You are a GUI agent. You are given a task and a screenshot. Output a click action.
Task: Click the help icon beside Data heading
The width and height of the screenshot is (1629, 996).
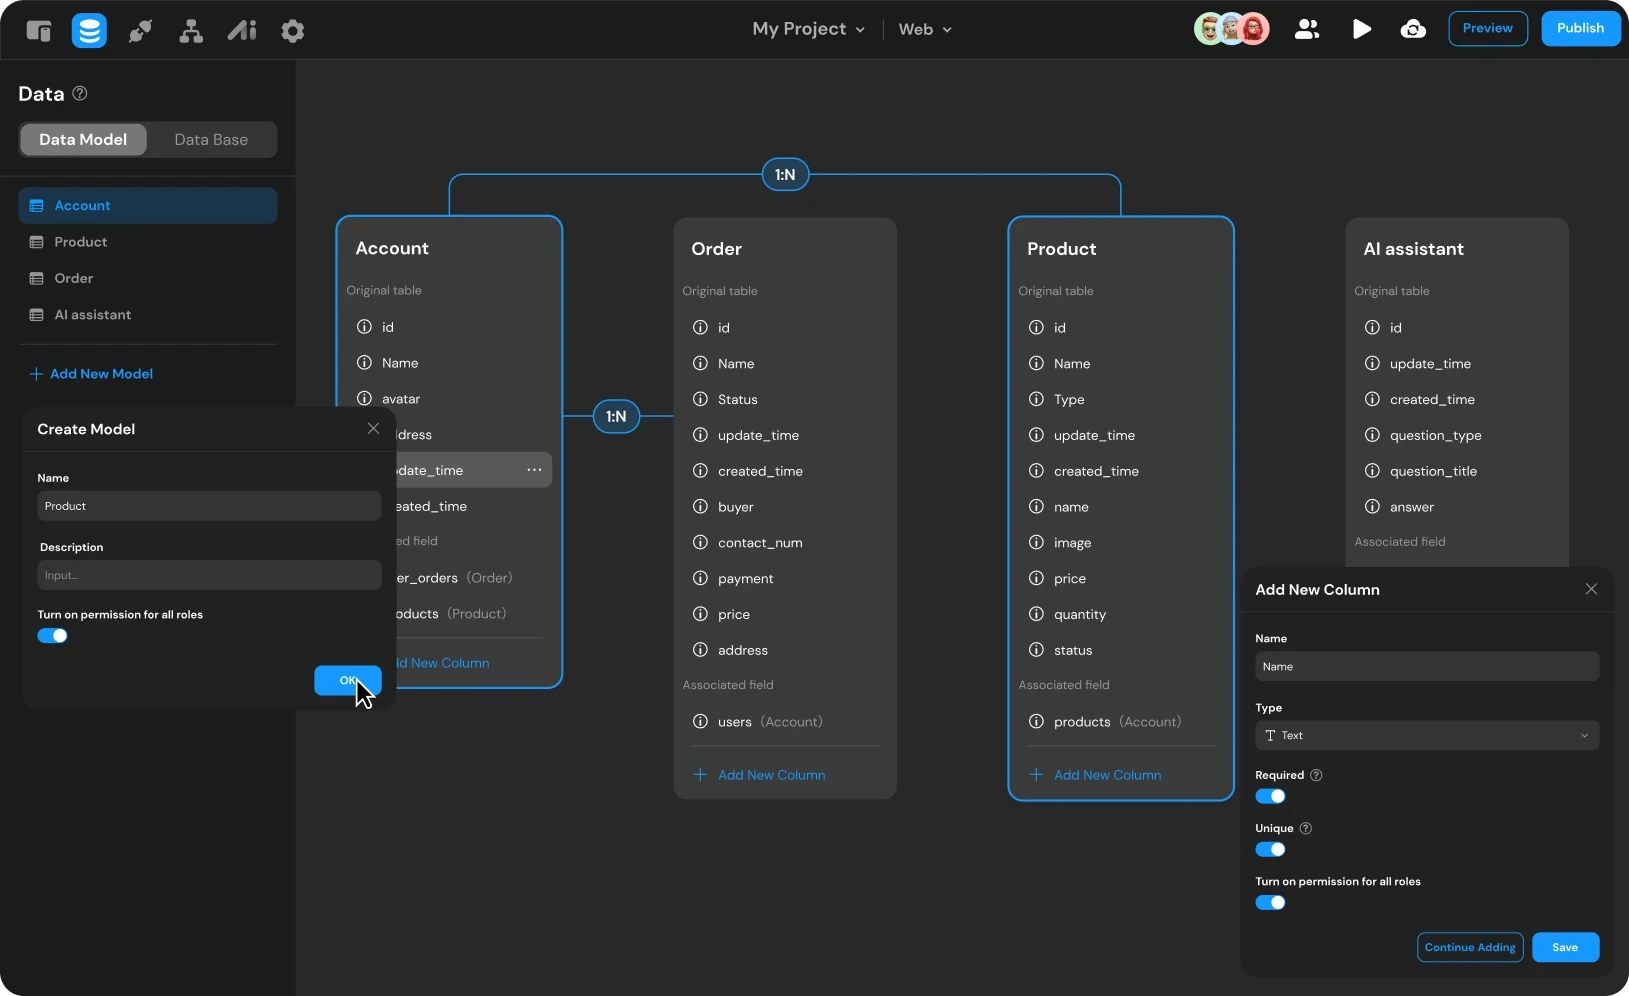[x=80, y=93]
